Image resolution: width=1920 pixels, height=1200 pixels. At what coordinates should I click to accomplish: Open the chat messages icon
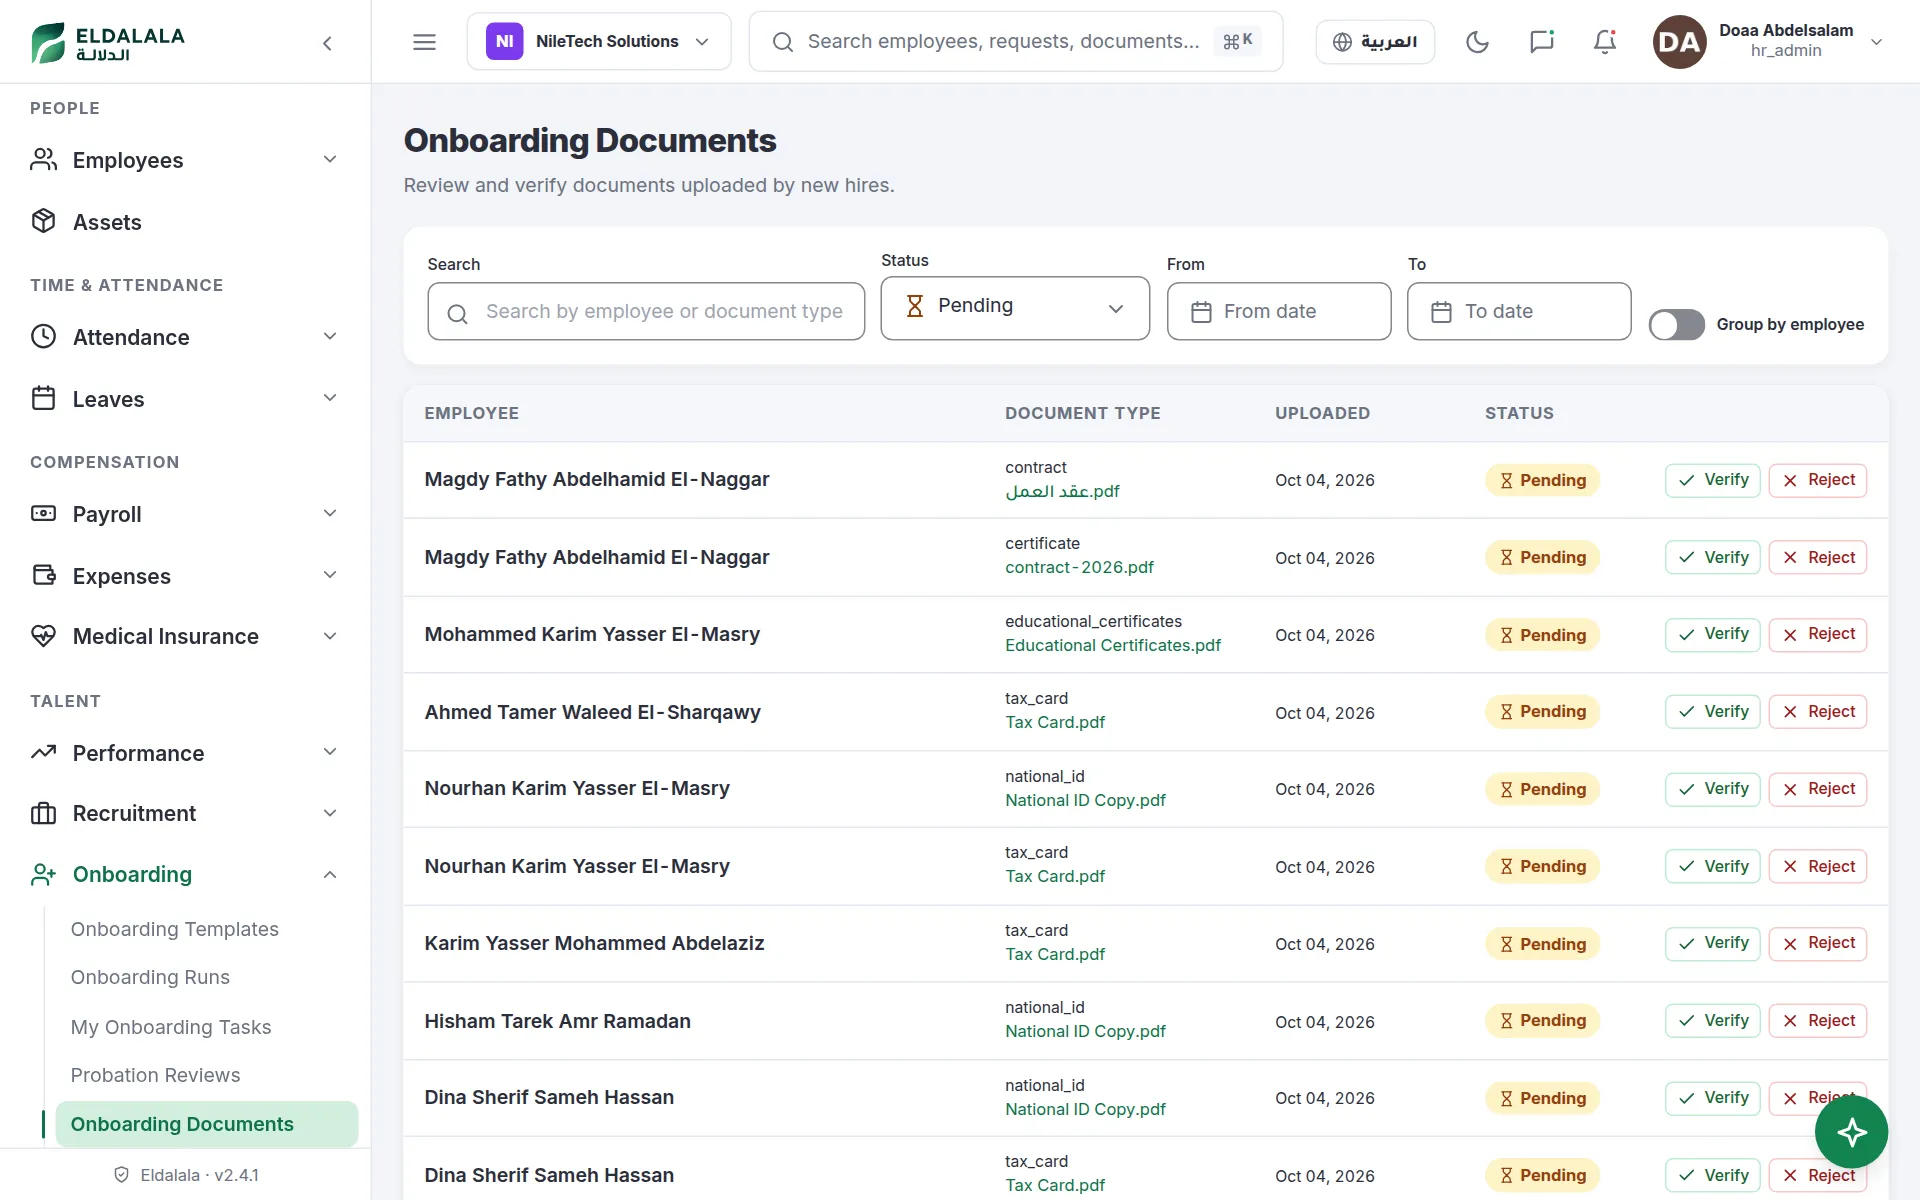1541,42
